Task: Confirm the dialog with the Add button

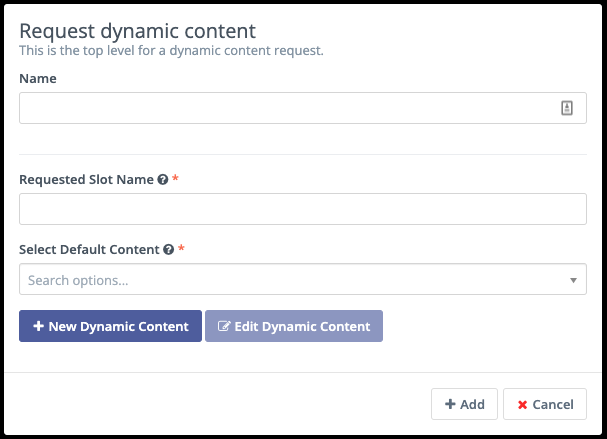Action: [x=464, y=405]
